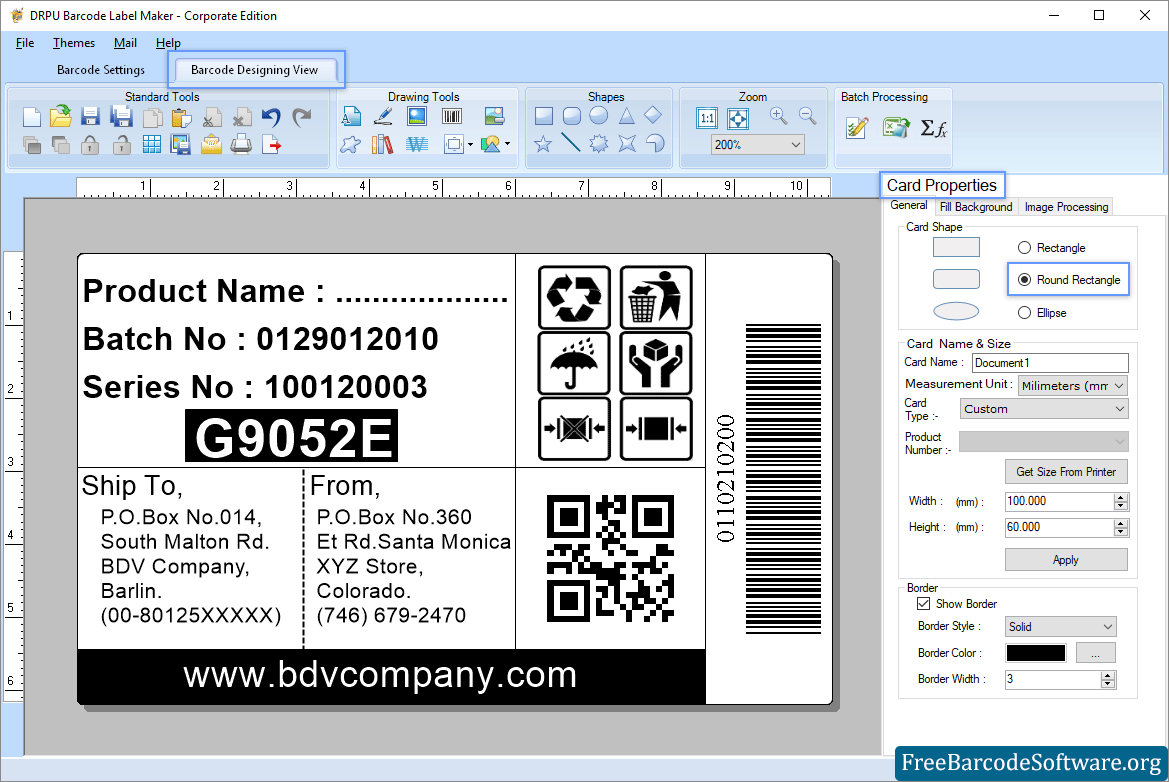
Task: Open the Help menu
Action: pyautogui.click(x=168, y=42)
